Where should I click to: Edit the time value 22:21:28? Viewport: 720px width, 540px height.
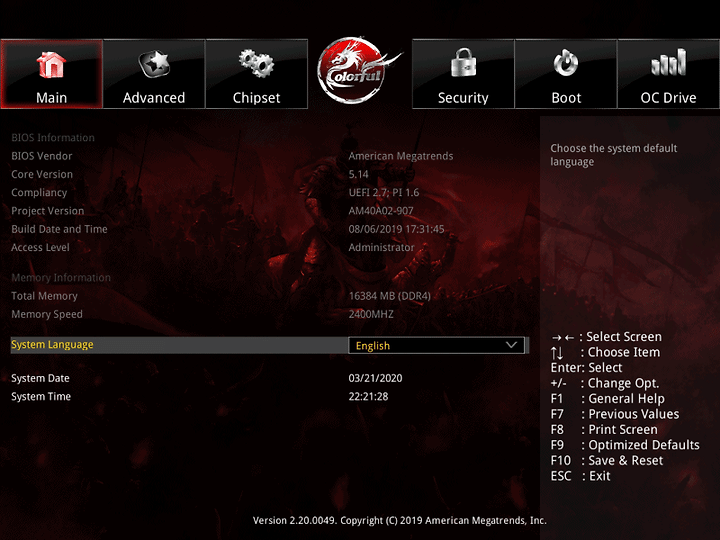click(368, 397)
